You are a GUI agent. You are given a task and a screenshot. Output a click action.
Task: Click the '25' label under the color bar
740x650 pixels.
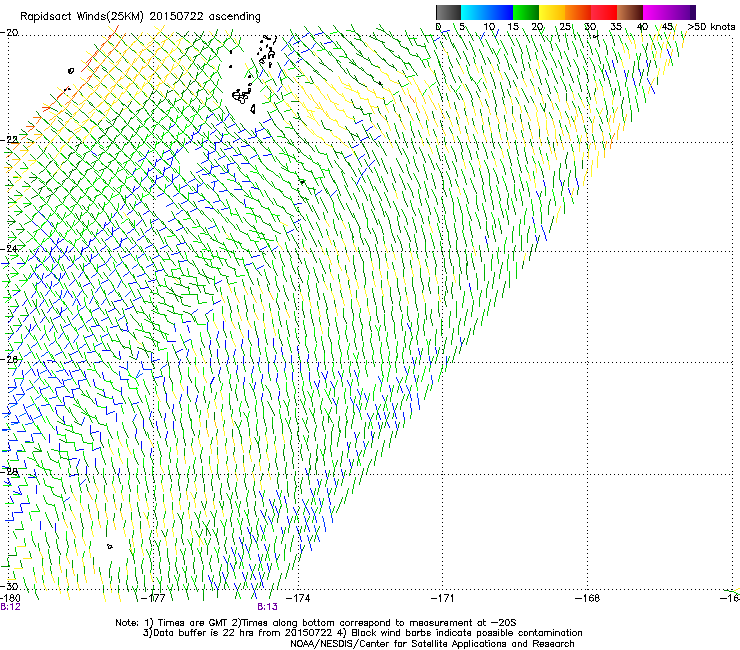(x=565, y=27)
